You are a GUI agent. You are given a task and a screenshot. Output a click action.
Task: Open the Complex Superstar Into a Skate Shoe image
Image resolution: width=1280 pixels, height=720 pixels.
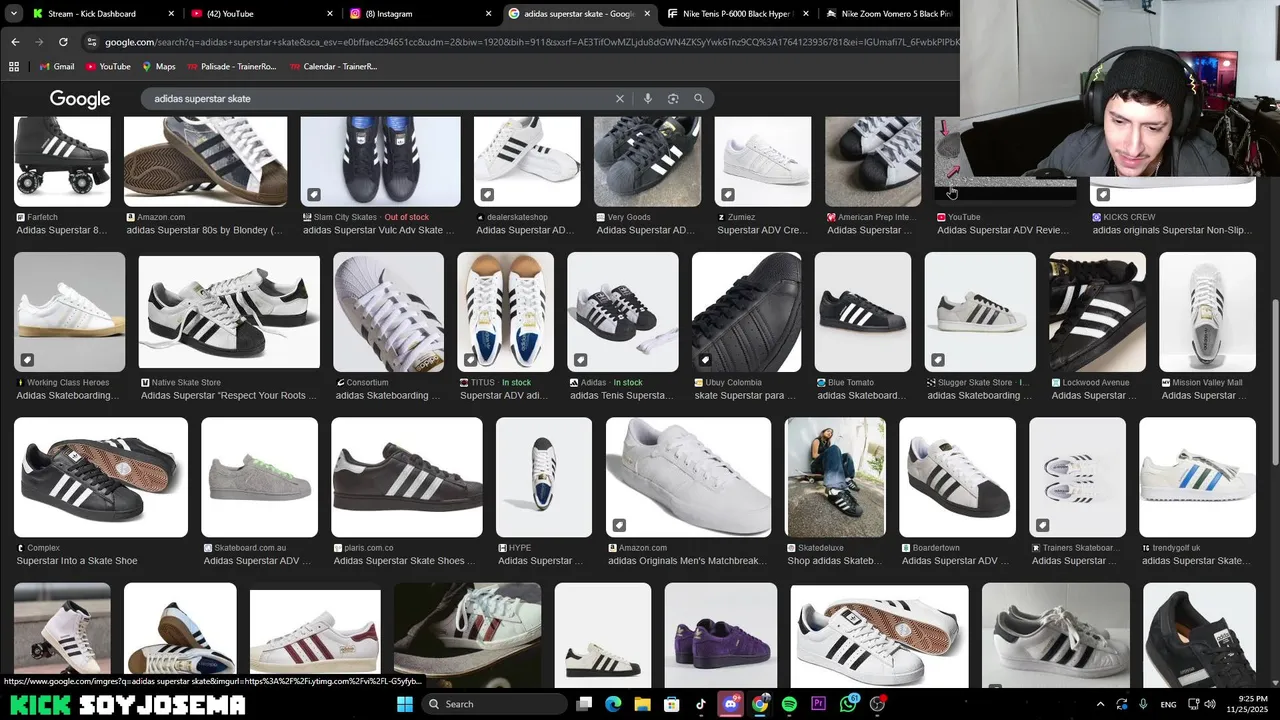[x=101, y=477]
